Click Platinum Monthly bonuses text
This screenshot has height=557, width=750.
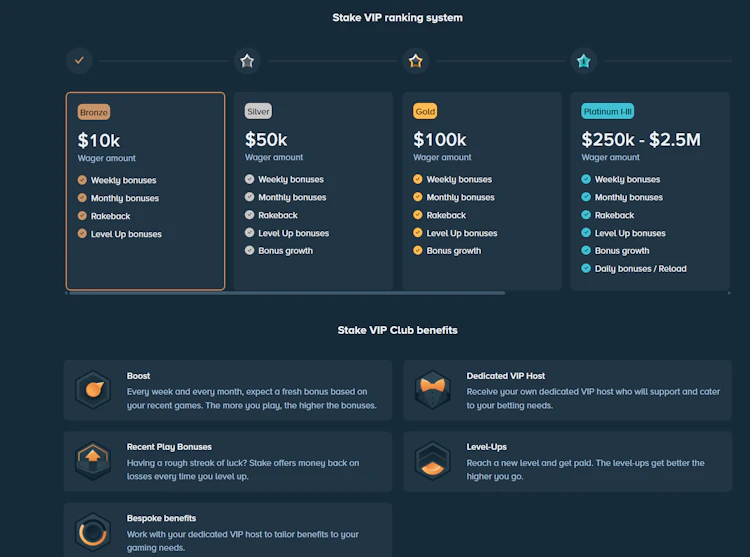click(629, 197)
